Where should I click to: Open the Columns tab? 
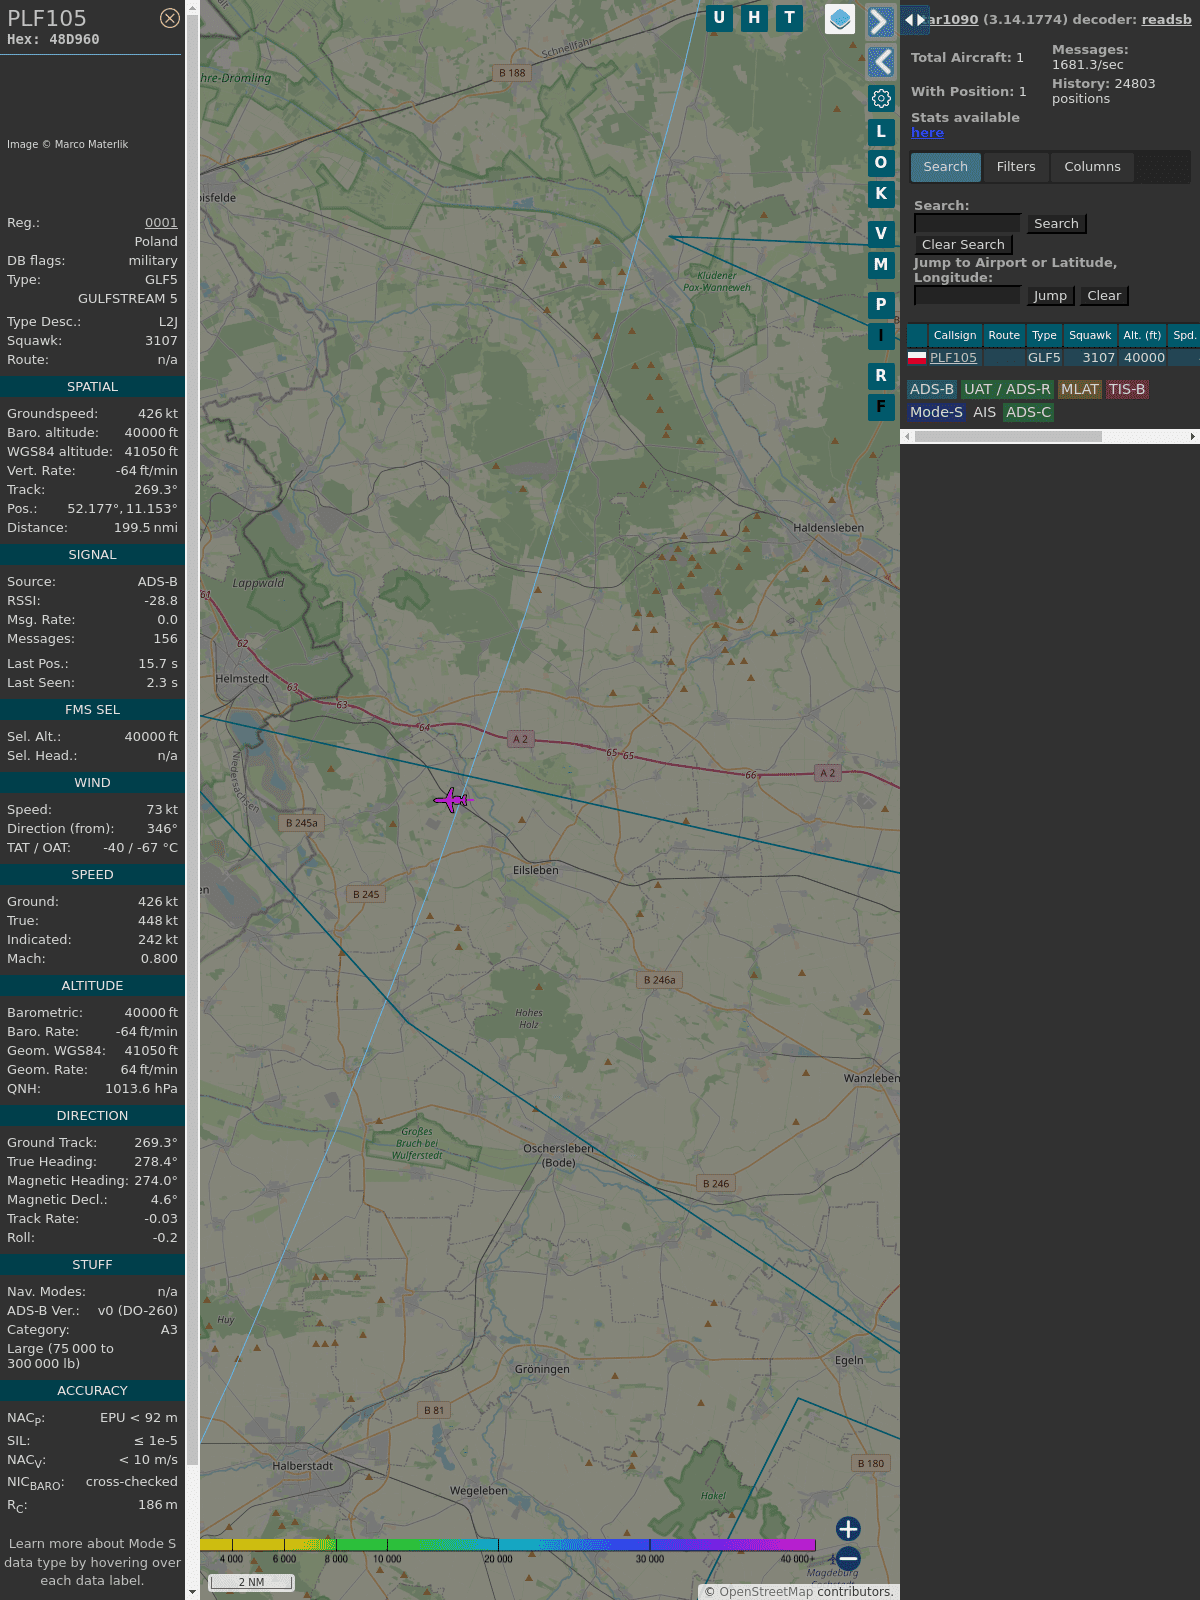pos(1092,167)
